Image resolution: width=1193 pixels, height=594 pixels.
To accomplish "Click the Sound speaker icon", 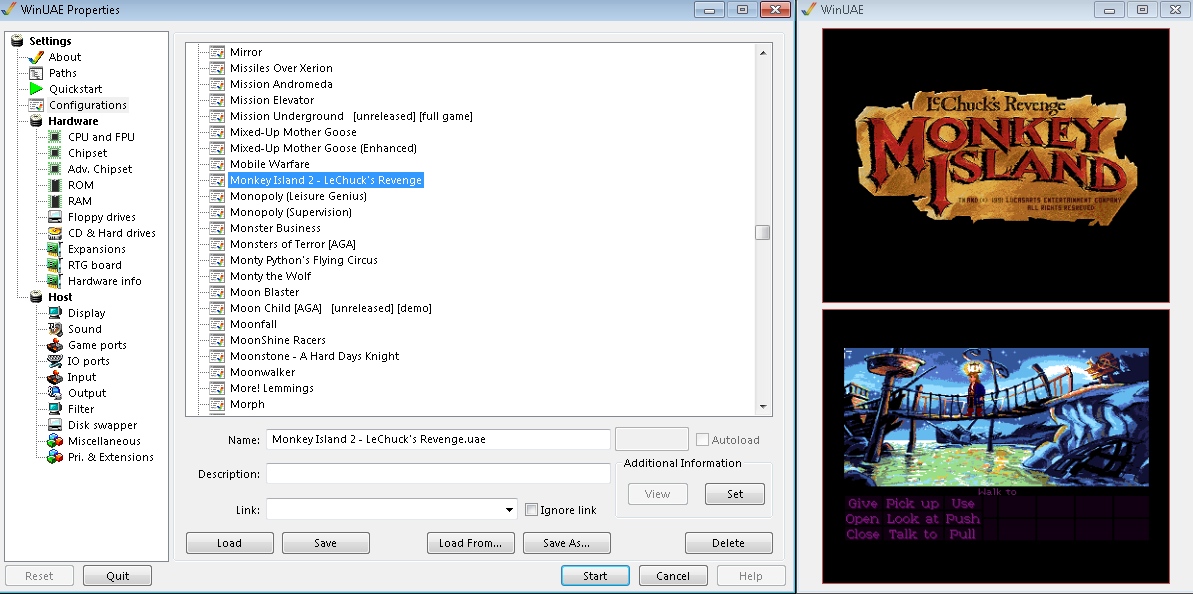I will tap(55, 329).
